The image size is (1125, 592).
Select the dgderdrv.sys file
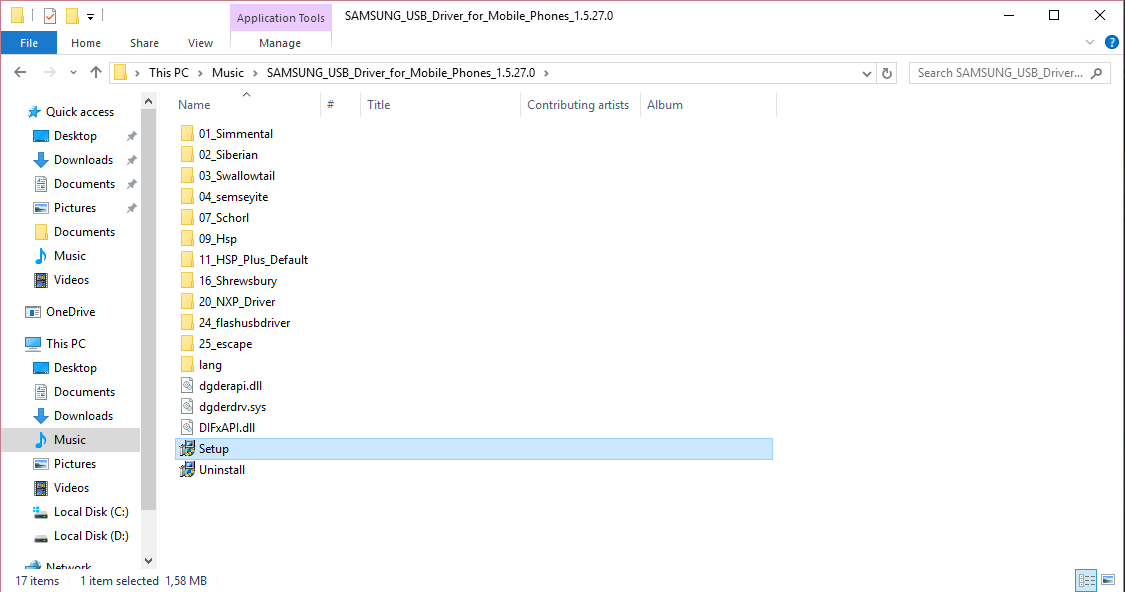tap(232, 407)
